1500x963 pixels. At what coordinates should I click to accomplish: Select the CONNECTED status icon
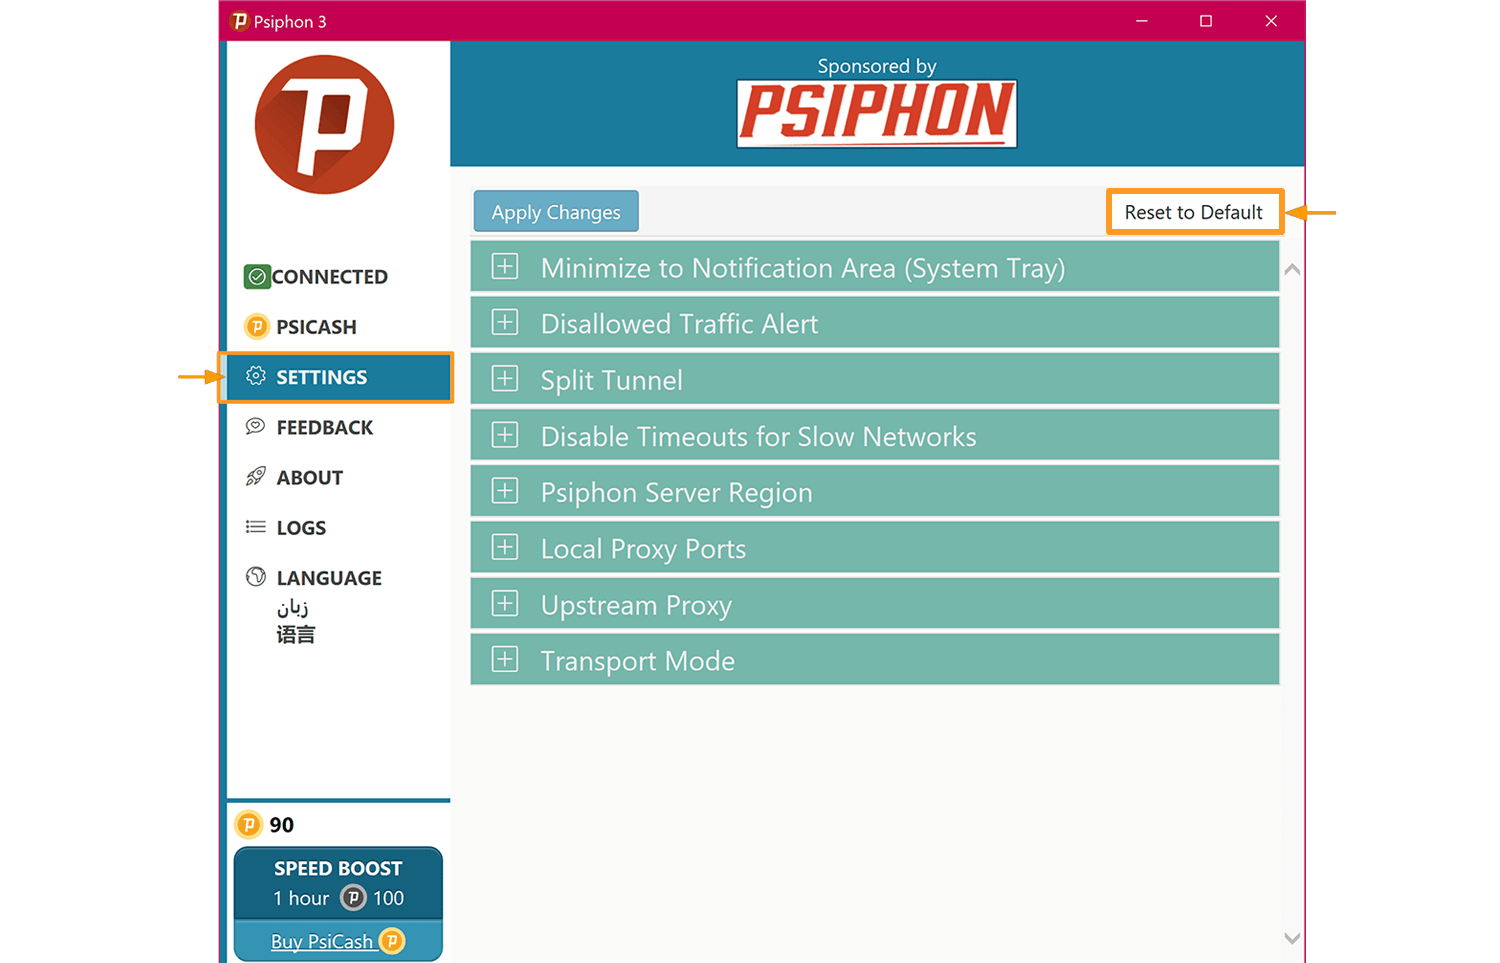click(256, 276)
